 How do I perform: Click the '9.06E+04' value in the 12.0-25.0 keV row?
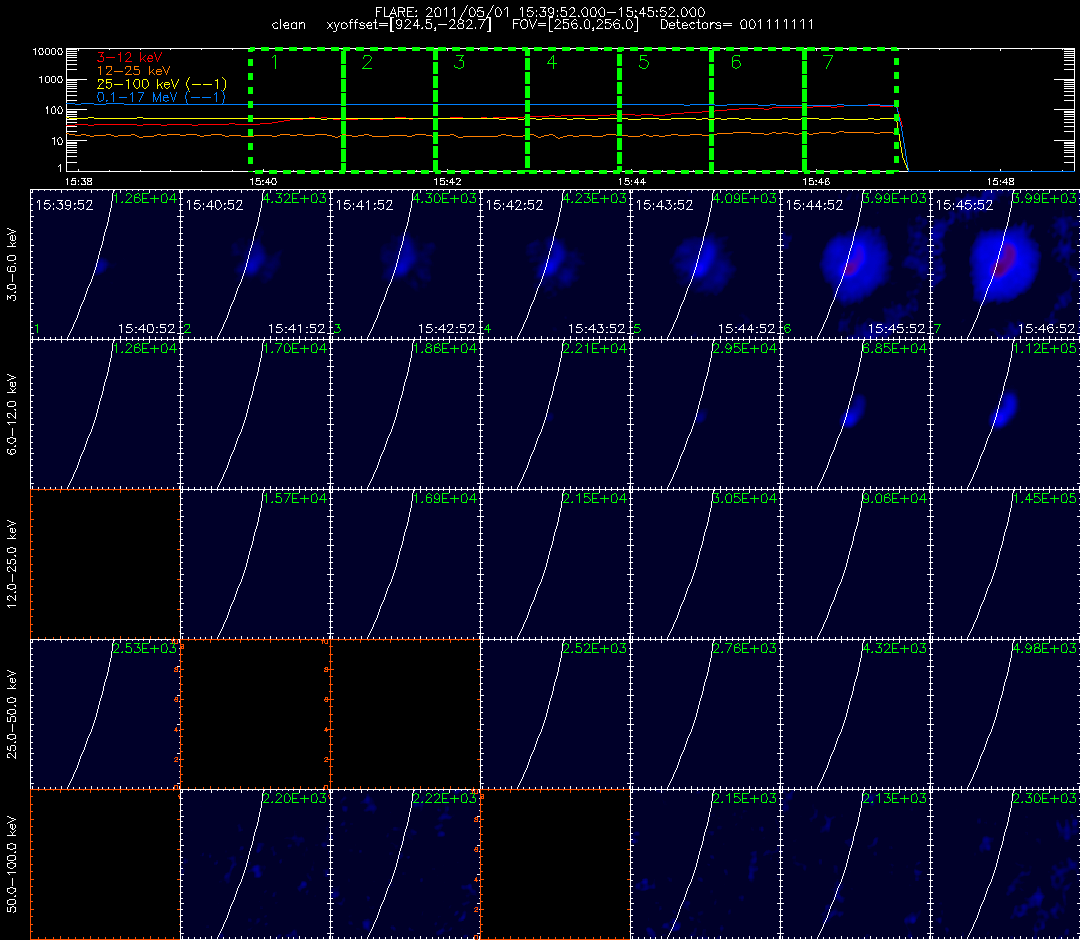coord(895,498)
